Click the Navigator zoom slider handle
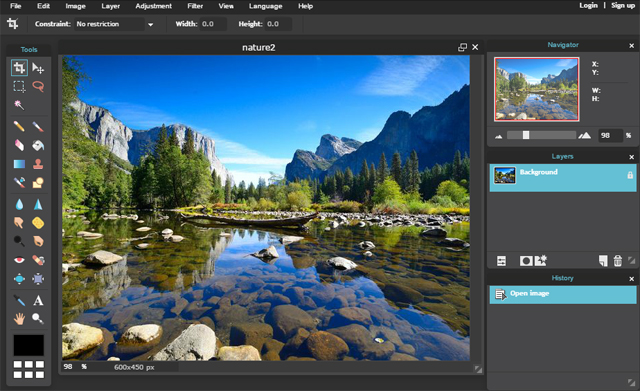This screenshot has width=640, height=391. (x=526, y=135)
